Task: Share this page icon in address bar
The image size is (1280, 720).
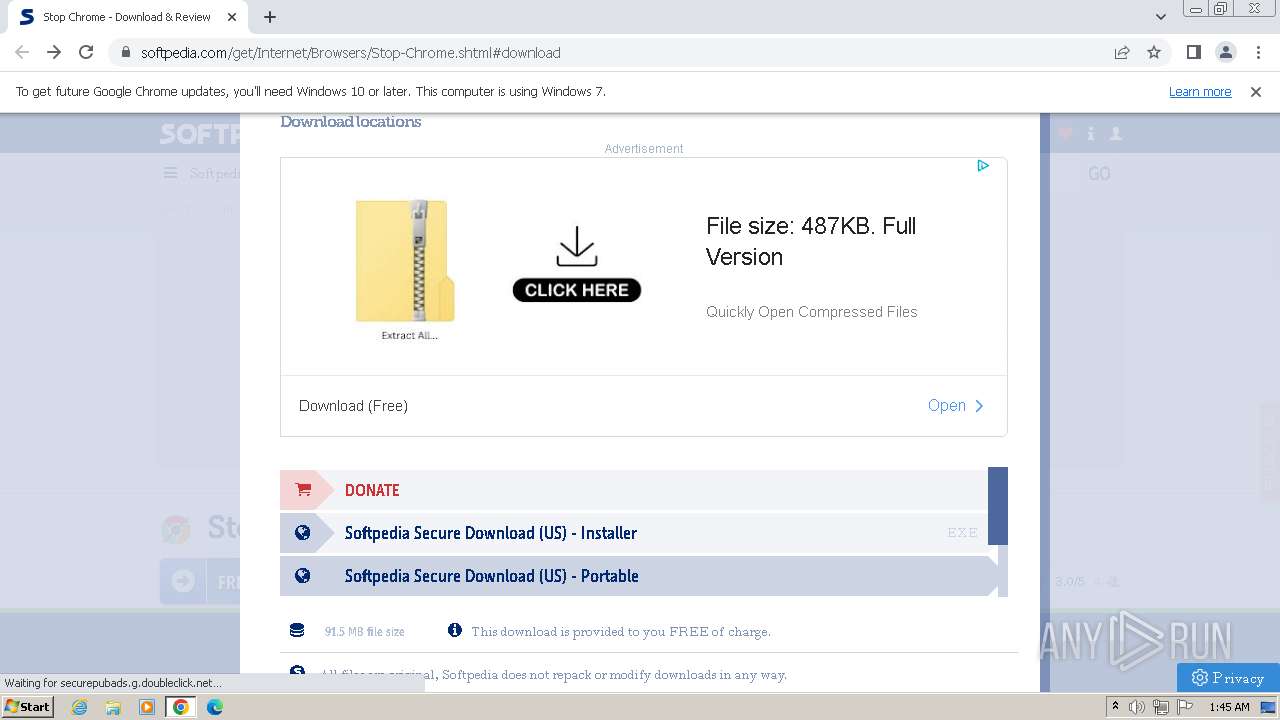Action: [1122, 52]
